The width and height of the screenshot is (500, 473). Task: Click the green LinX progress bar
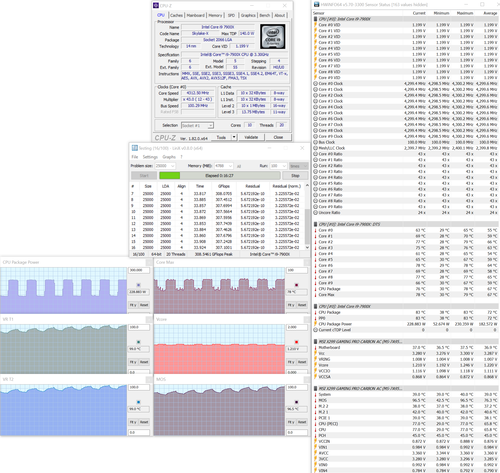pos(219,175)
